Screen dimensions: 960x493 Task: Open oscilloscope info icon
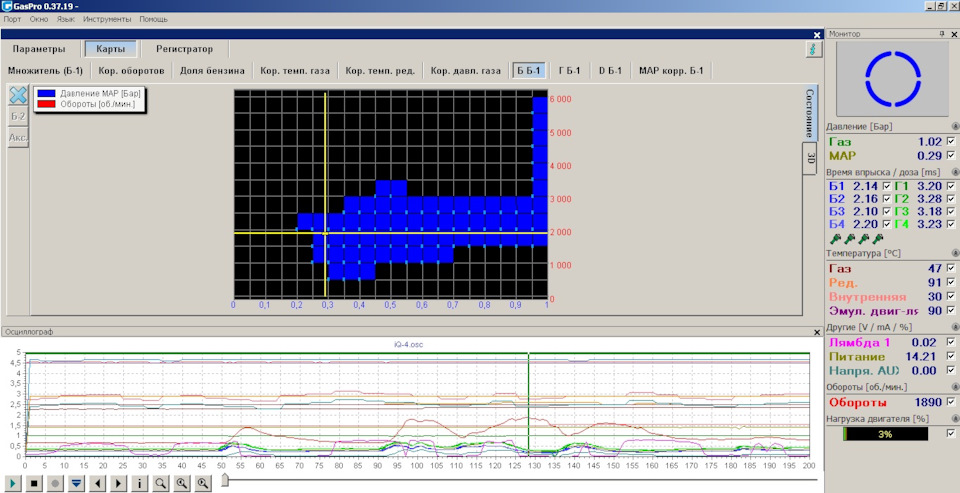tap(139, 483)
